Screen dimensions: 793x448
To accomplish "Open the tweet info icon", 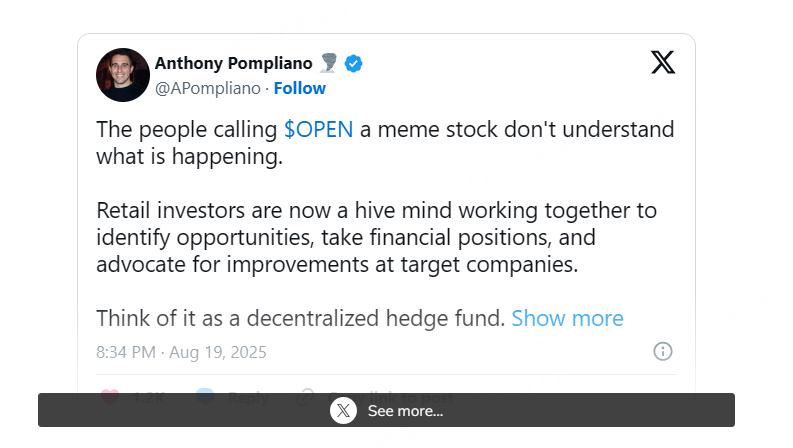I will (662, 351).
